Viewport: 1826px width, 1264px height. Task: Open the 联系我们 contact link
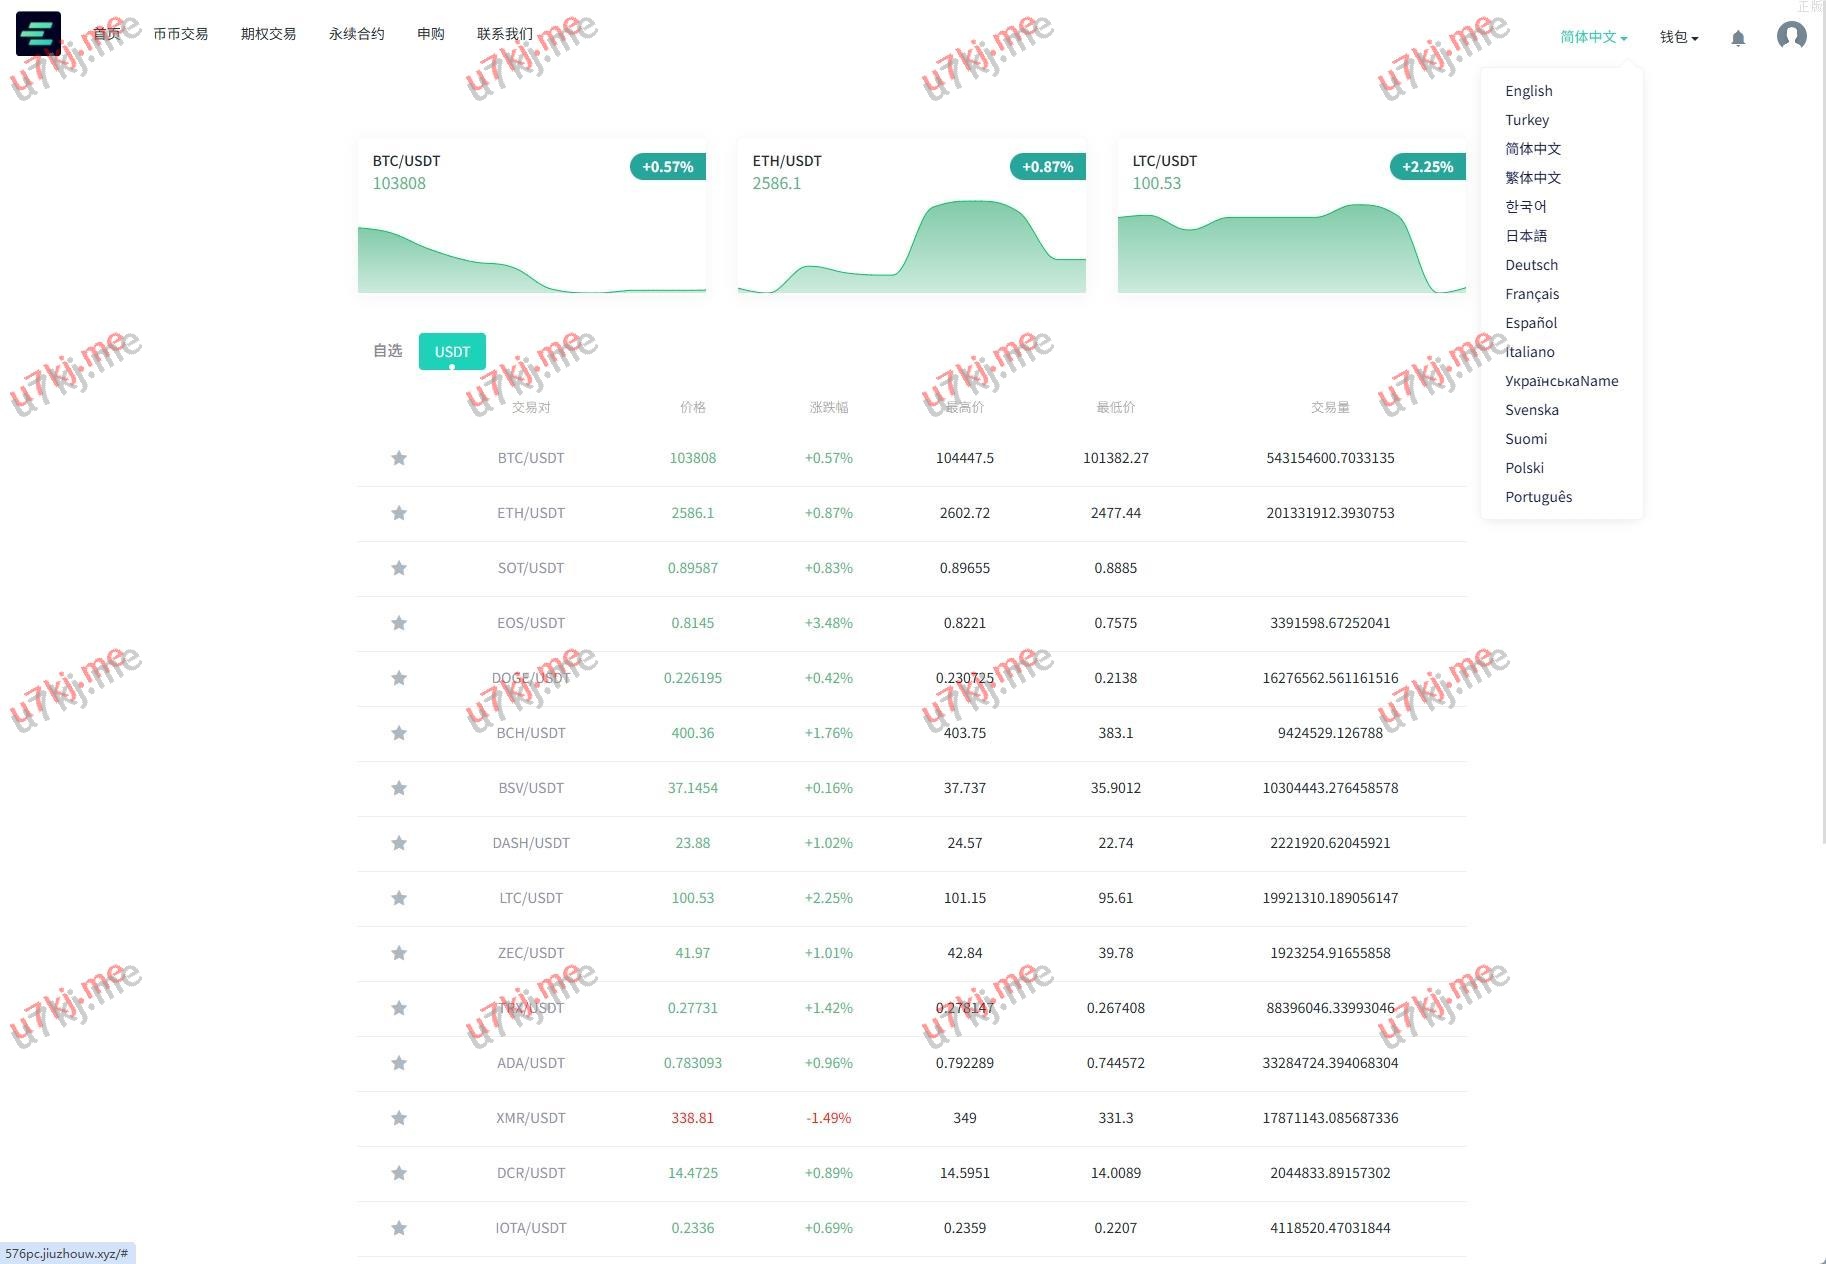[504, 34]
